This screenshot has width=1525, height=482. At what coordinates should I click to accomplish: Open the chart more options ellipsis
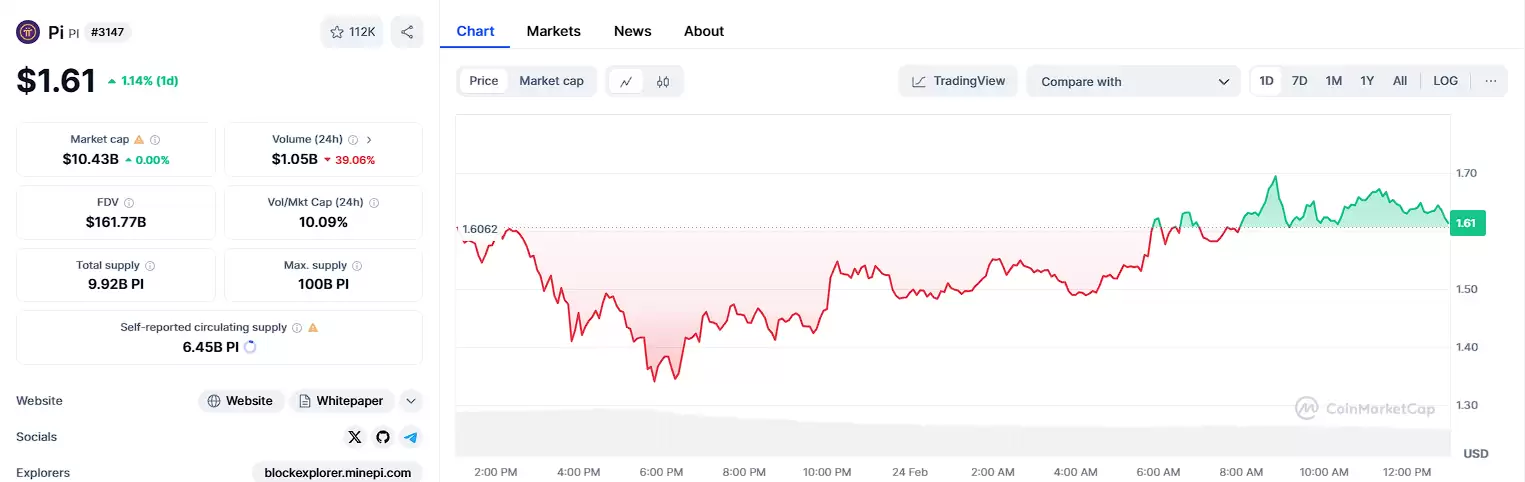click(1490, 81)
